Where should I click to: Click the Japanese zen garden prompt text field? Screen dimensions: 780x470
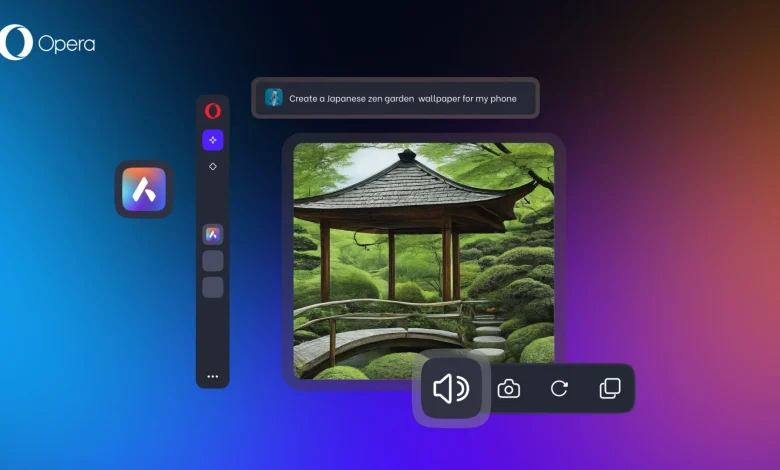402,99
